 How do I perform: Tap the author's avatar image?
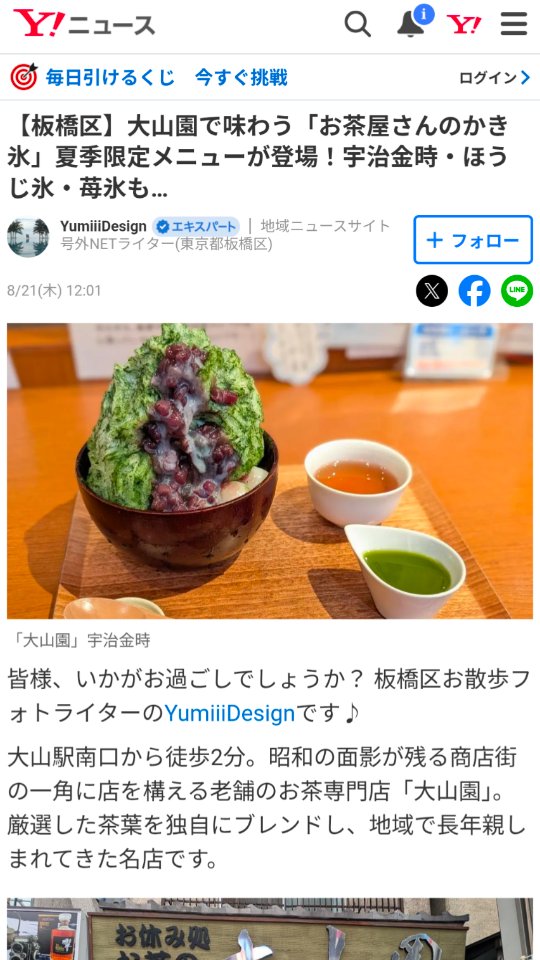(28, 238)
